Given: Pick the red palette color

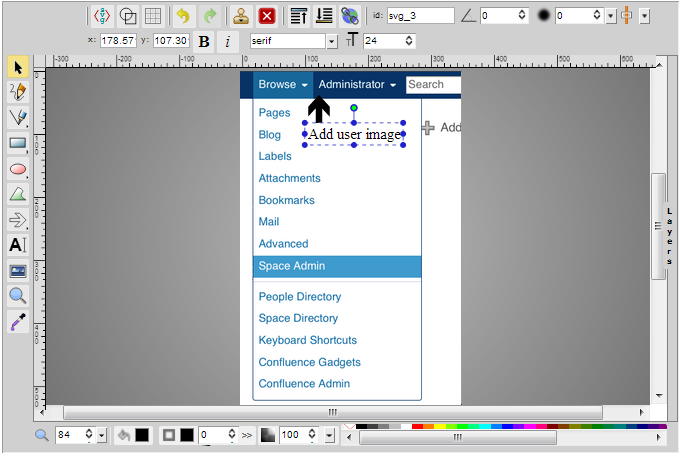Looking at the screenshot, I should point(417,427).
